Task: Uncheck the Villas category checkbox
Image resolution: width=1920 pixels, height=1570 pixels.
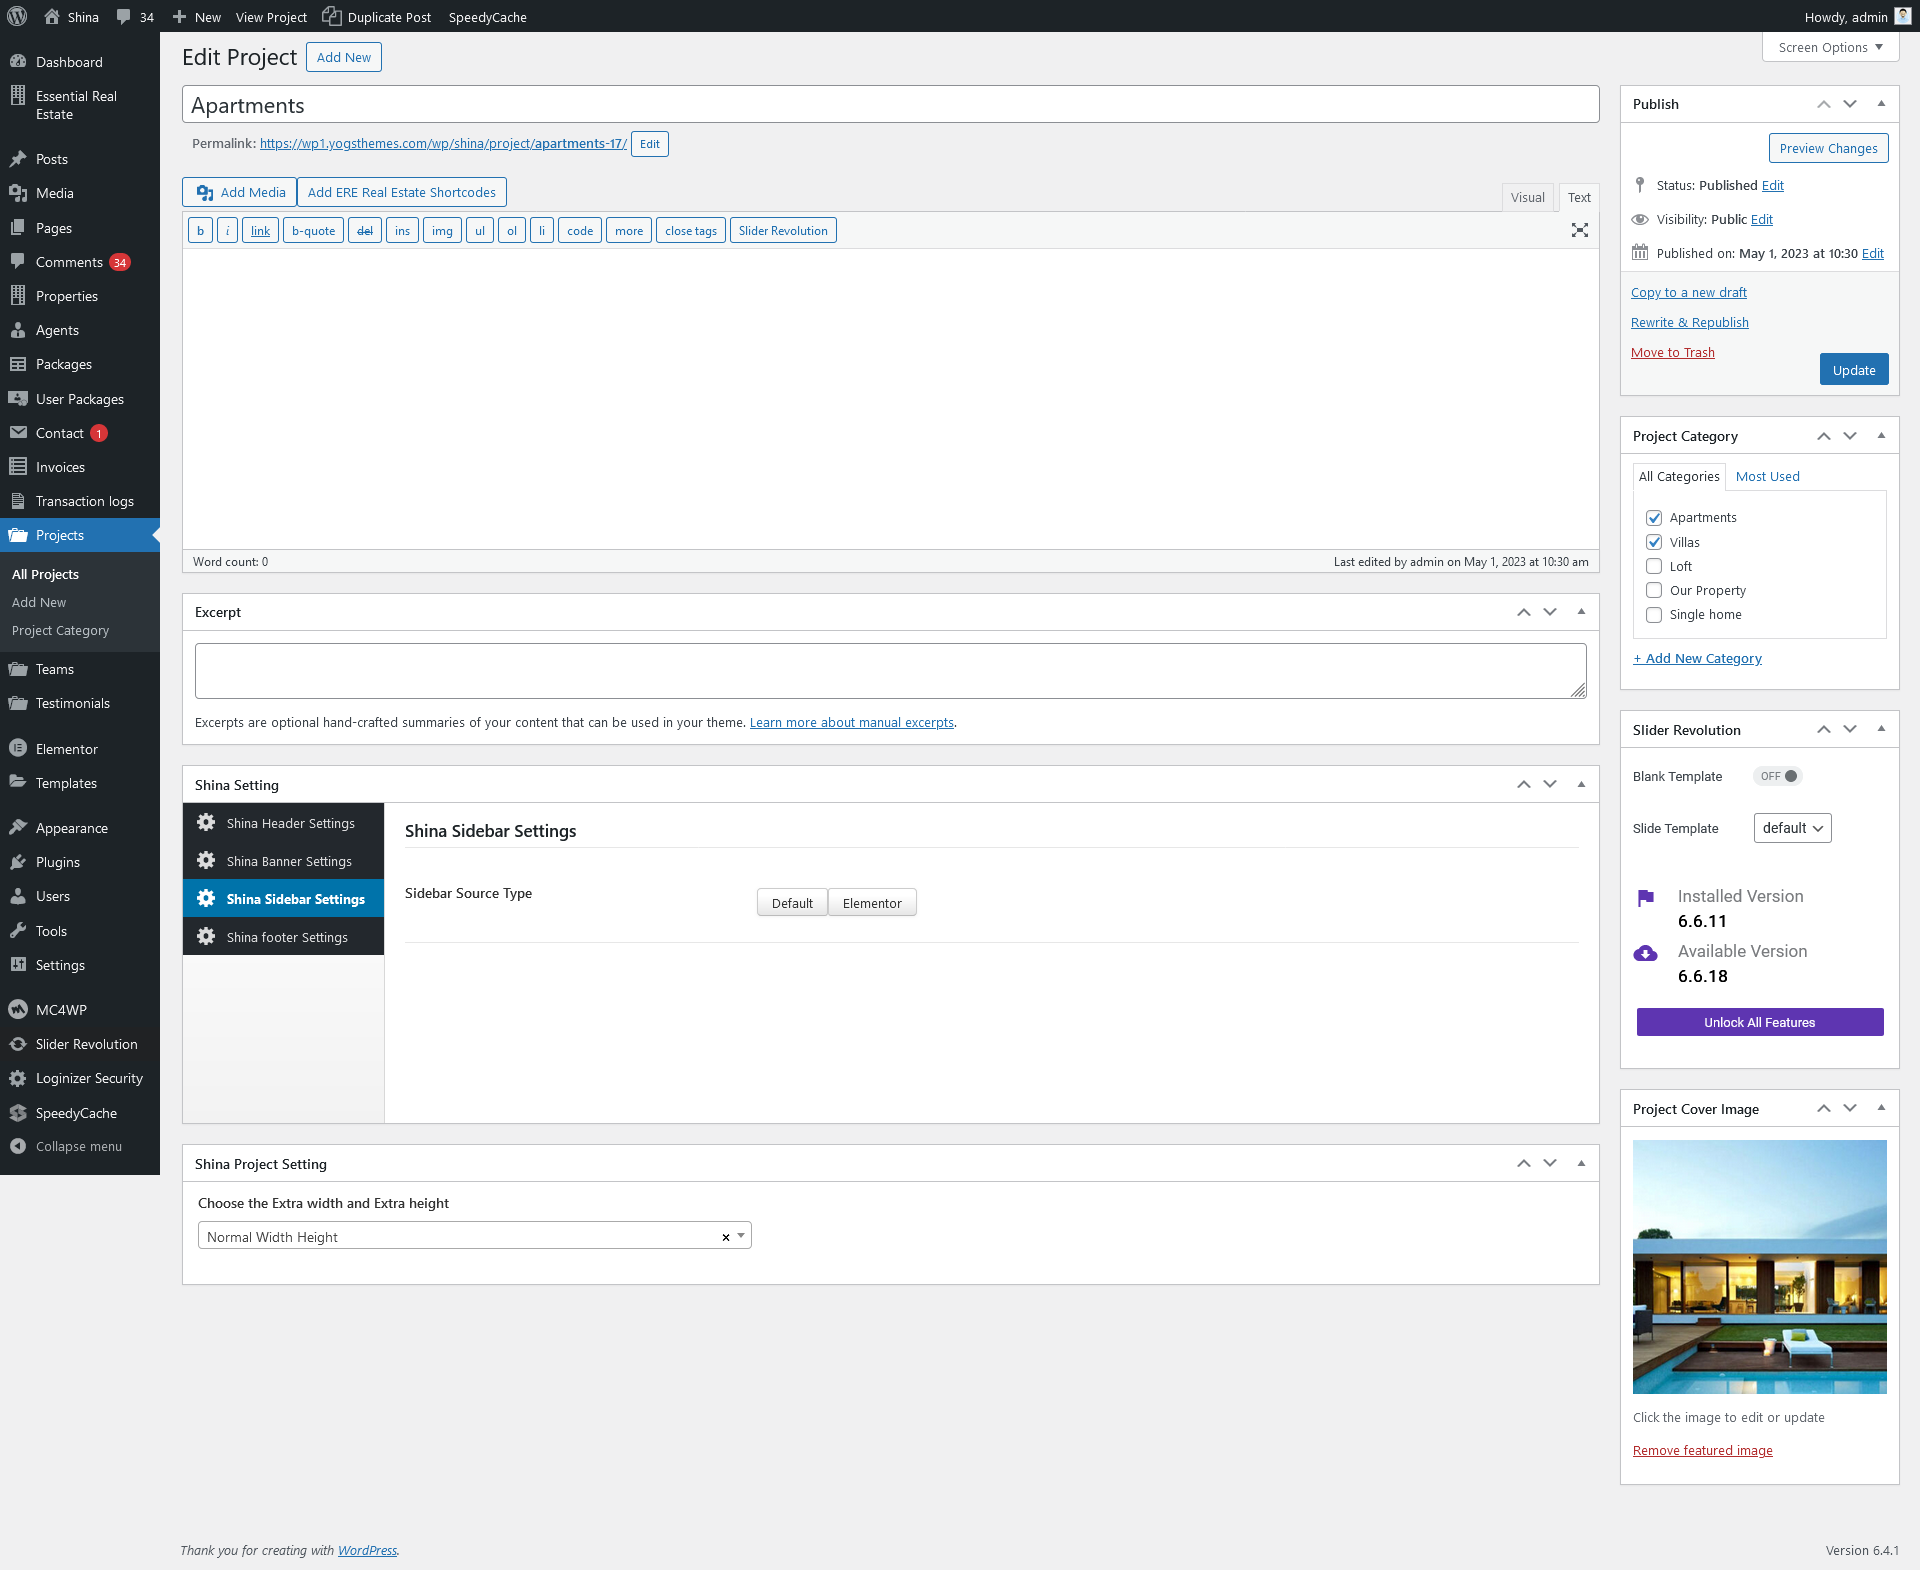Action: tap(1654, 542)
